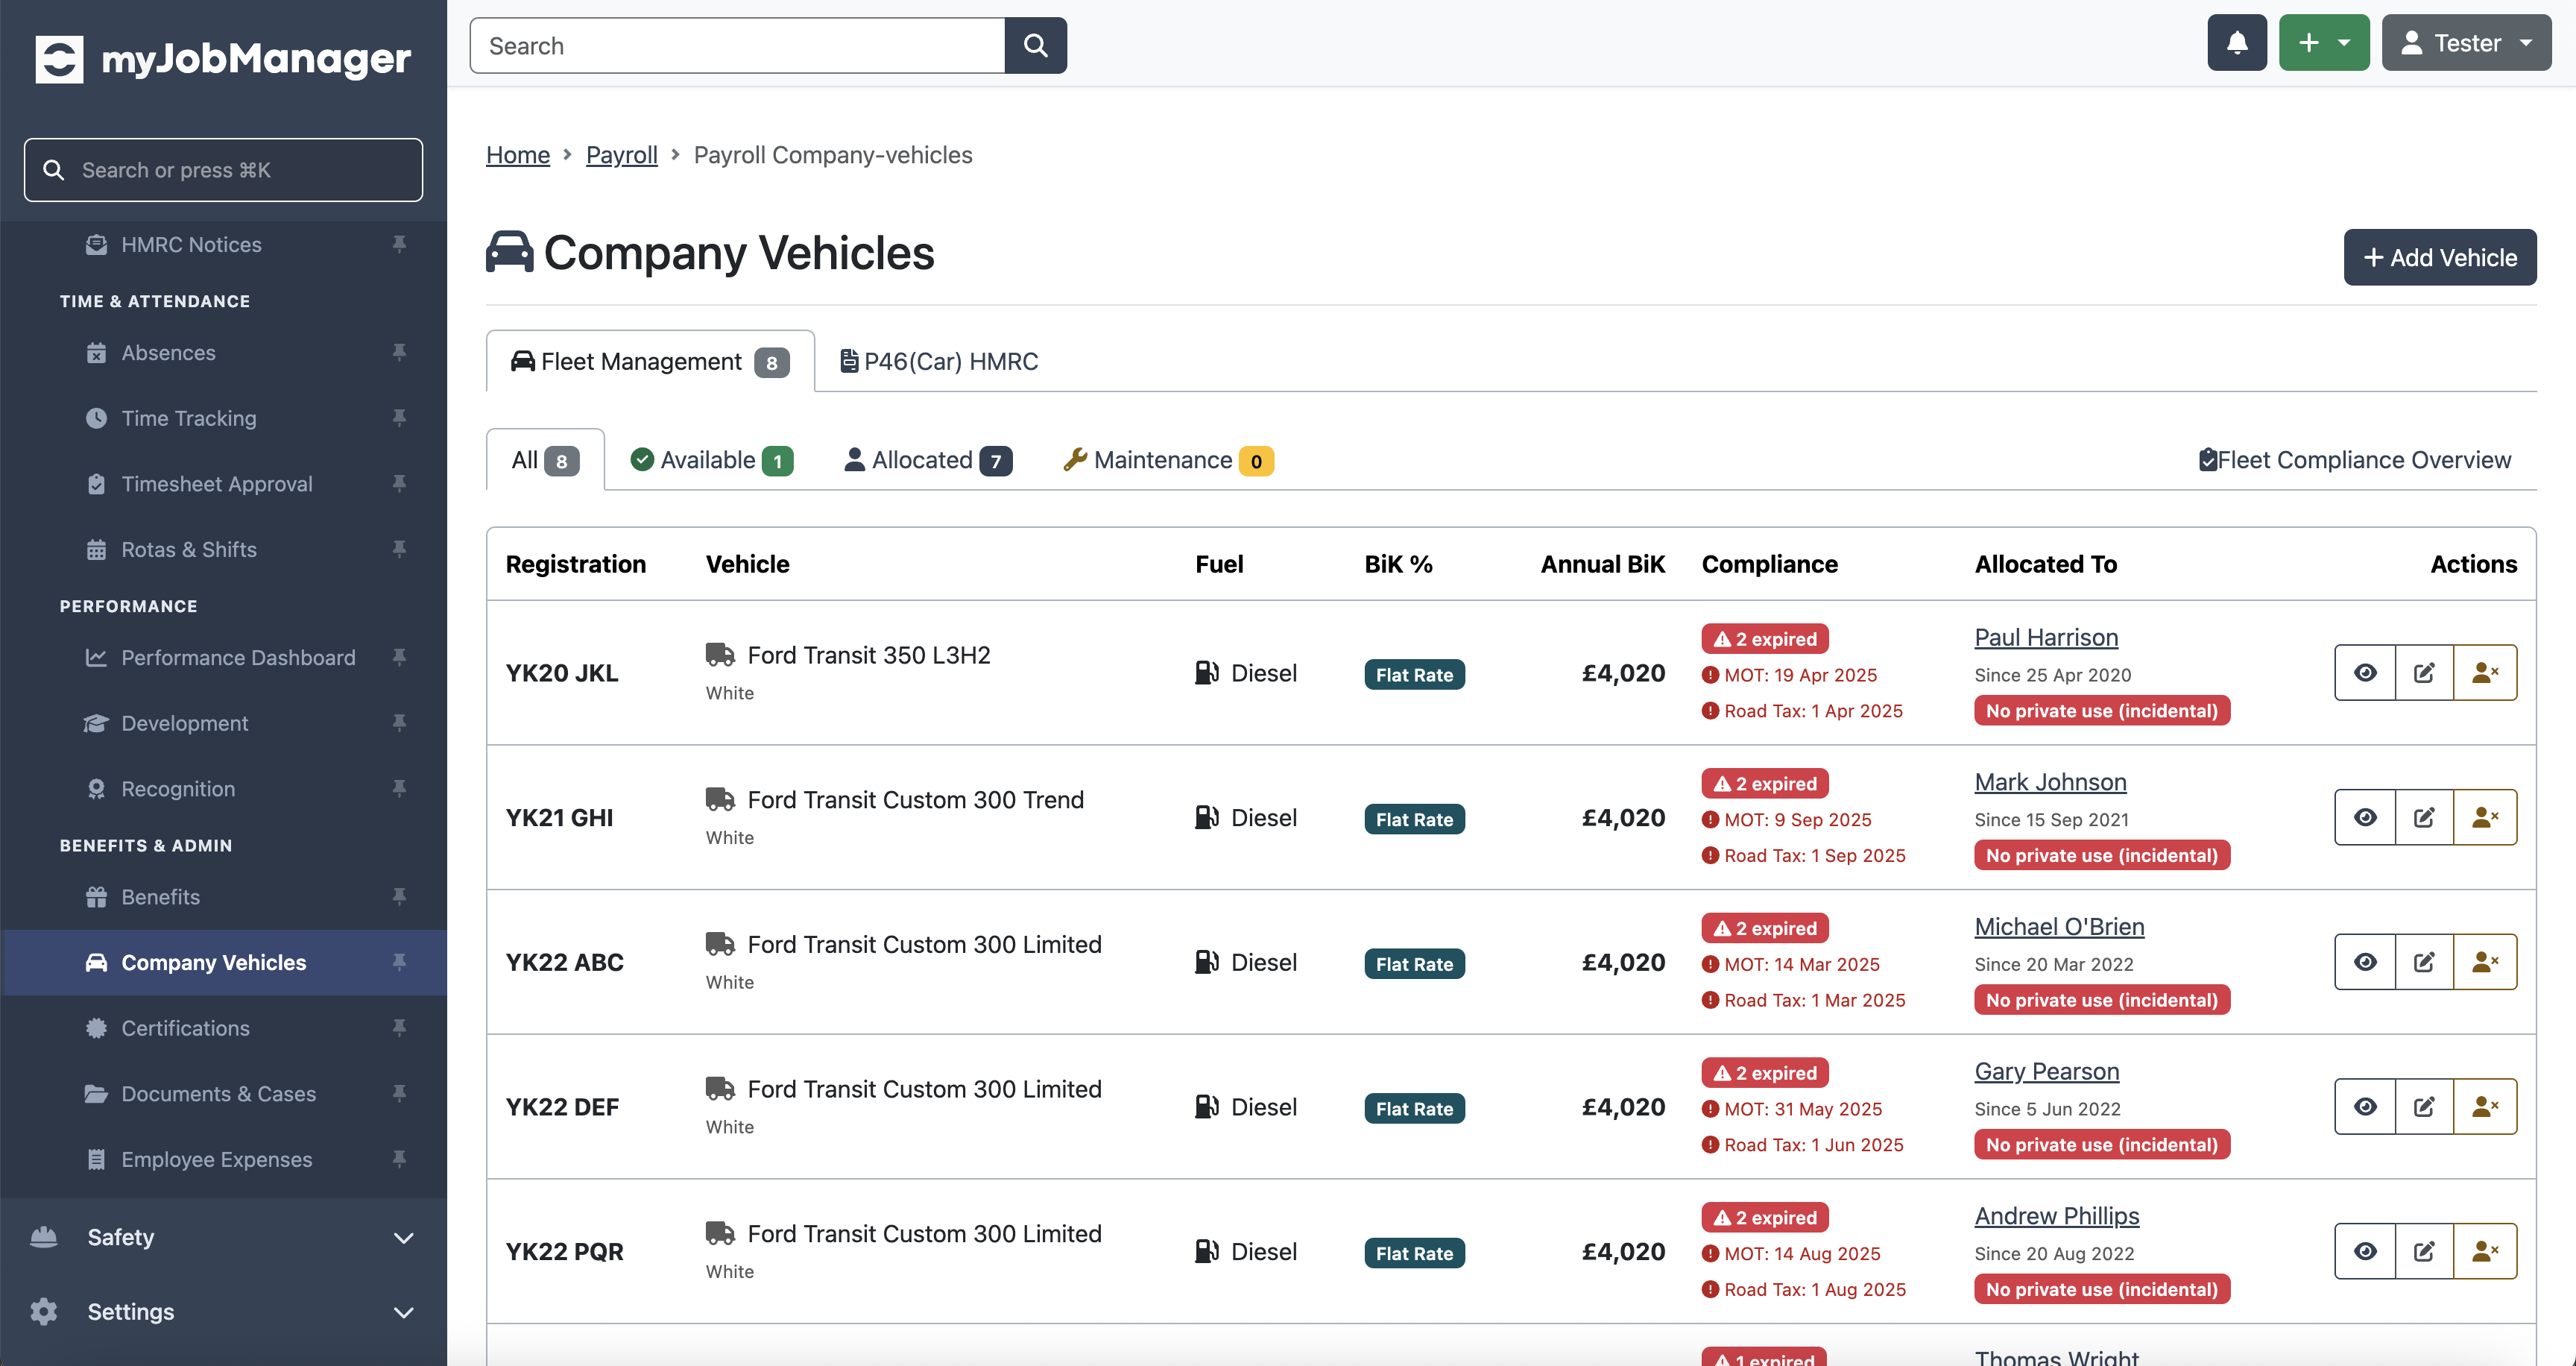Unassign Andrew Phillips from YK22 PQR
This screenshot has width=2576, height=1366.
pos(2485,1252)
